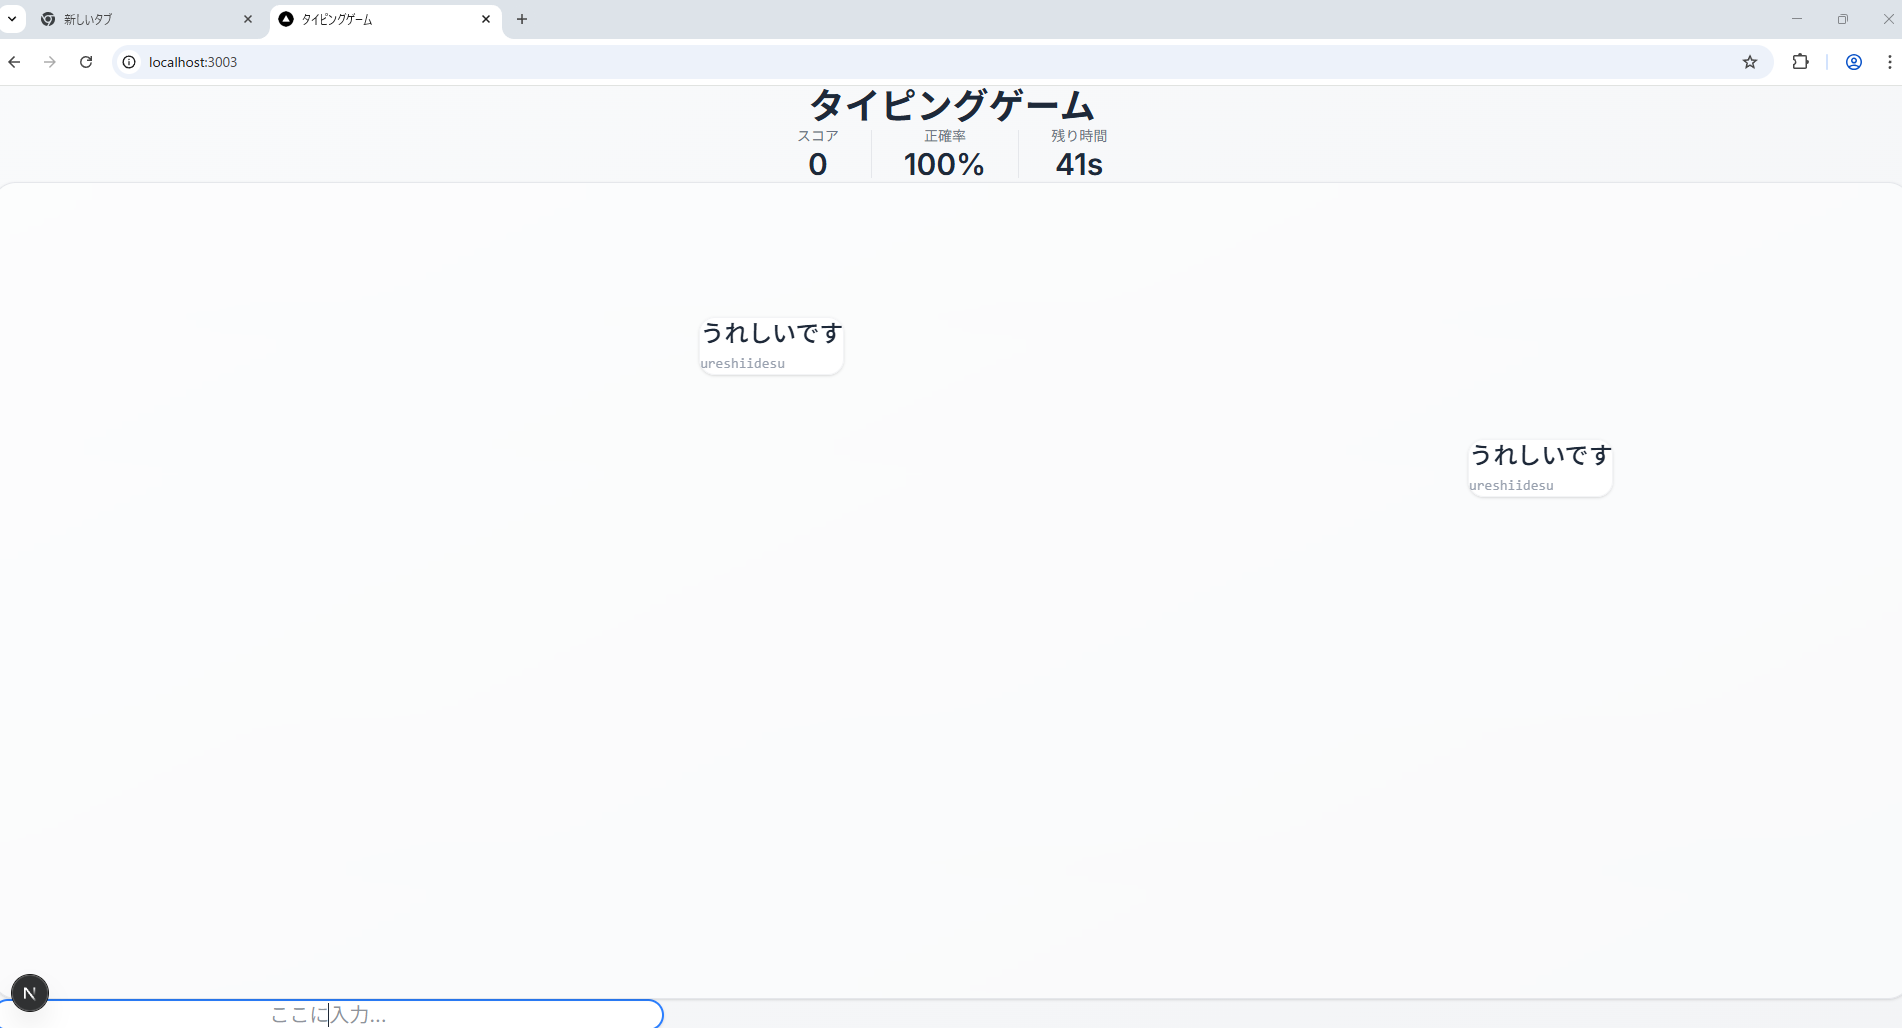1902x1028 pixels.
Task: Bookmark this page with the star icon
Action: (x=1750, y=62)
